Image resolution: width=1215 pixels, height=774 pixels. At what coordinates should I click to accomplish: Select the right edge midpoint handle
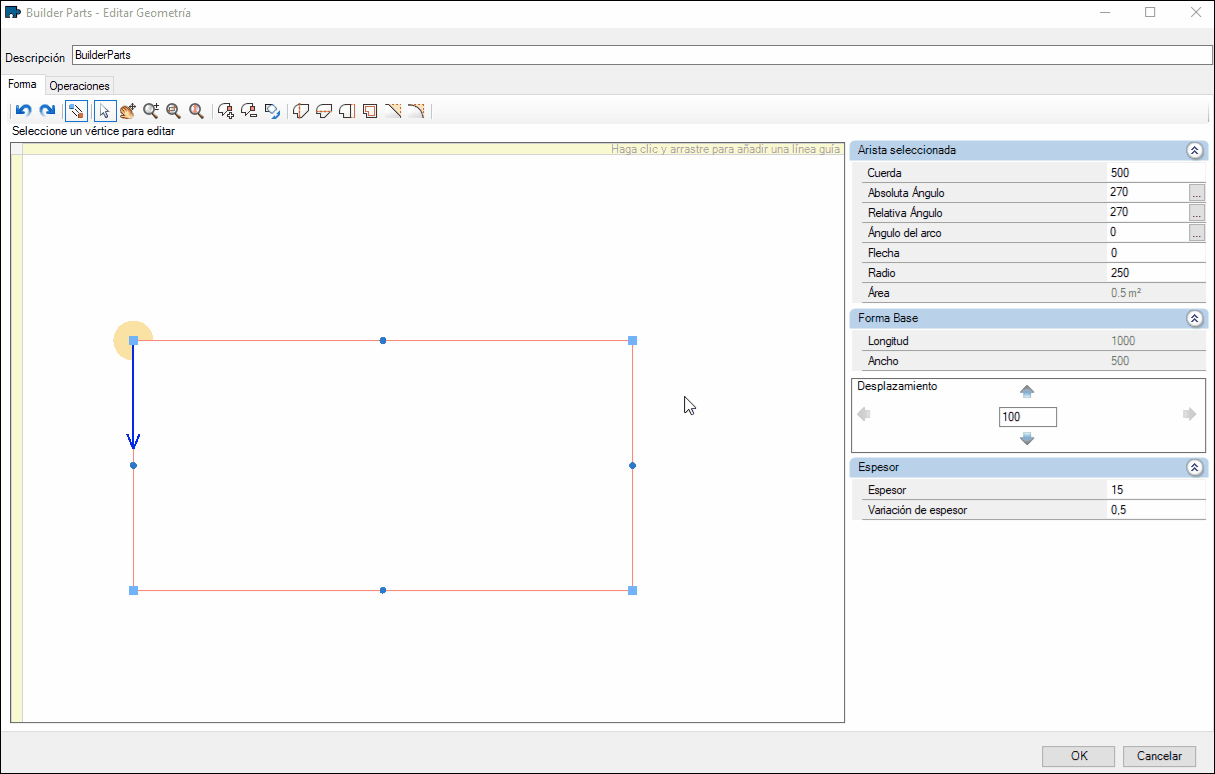(x=633, y=466)
